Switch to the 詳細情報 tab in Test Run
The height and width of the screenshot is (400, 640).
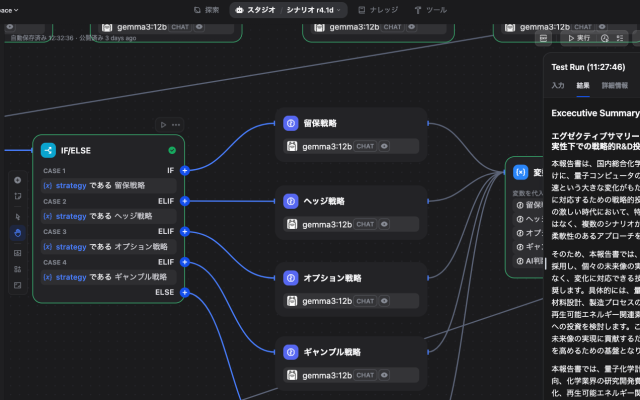point(615,86)
